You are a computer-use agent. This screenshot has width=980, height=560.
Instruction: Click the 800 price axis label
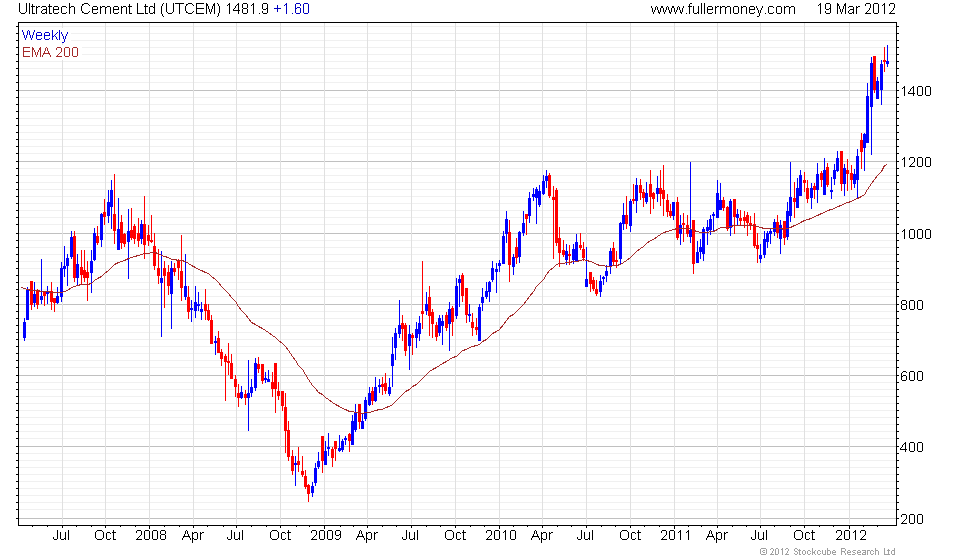(x=912, y=305)
